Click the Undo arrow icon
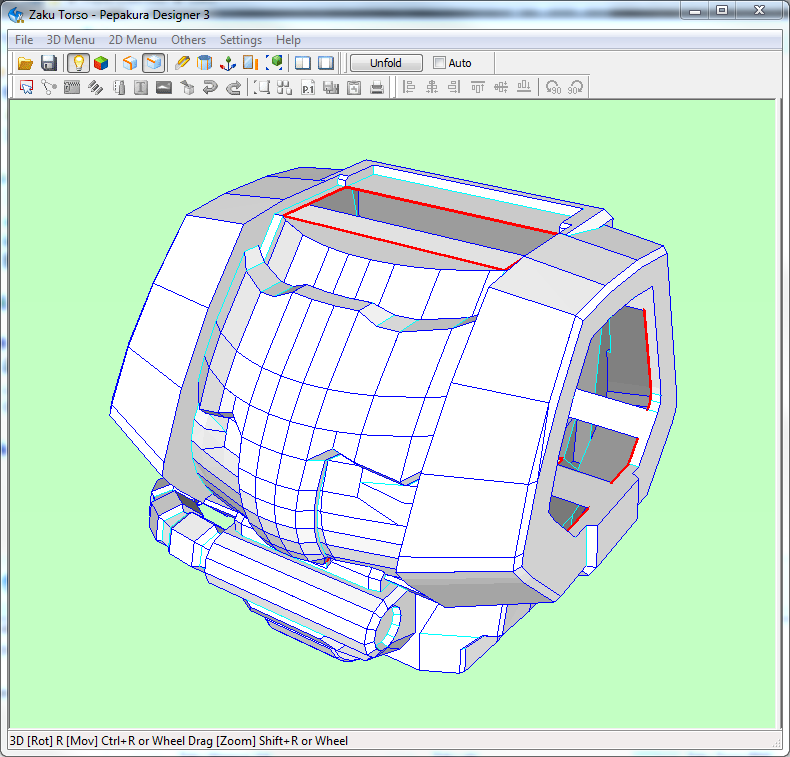Image resolution: width=790 pixels, height=757 pixels. (x=210, y=88)
